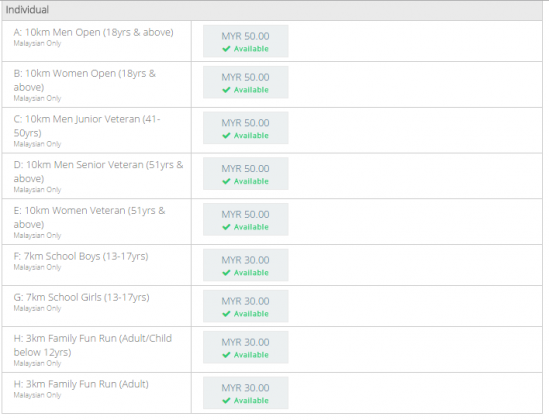Select the MYR 50.00 button for Men Open
Screen dimensions: 549x420
(245, 41)
